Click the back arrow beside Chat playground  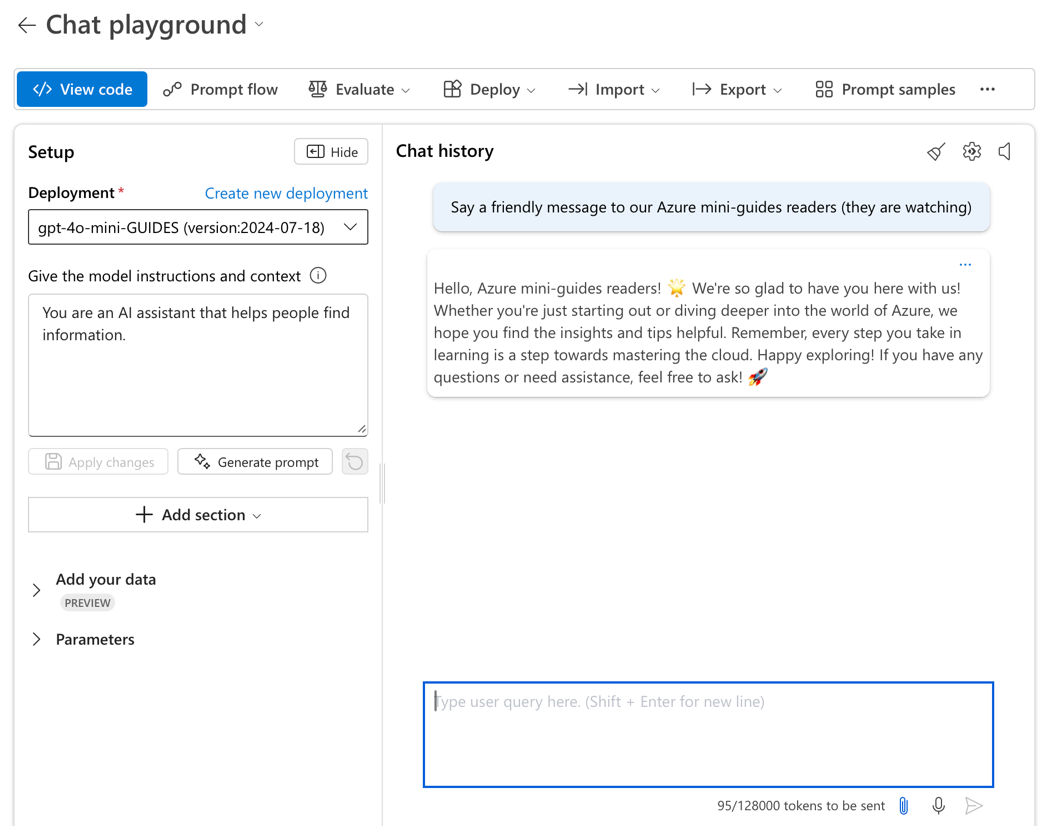pyautogui.click(x=27, y=25)
